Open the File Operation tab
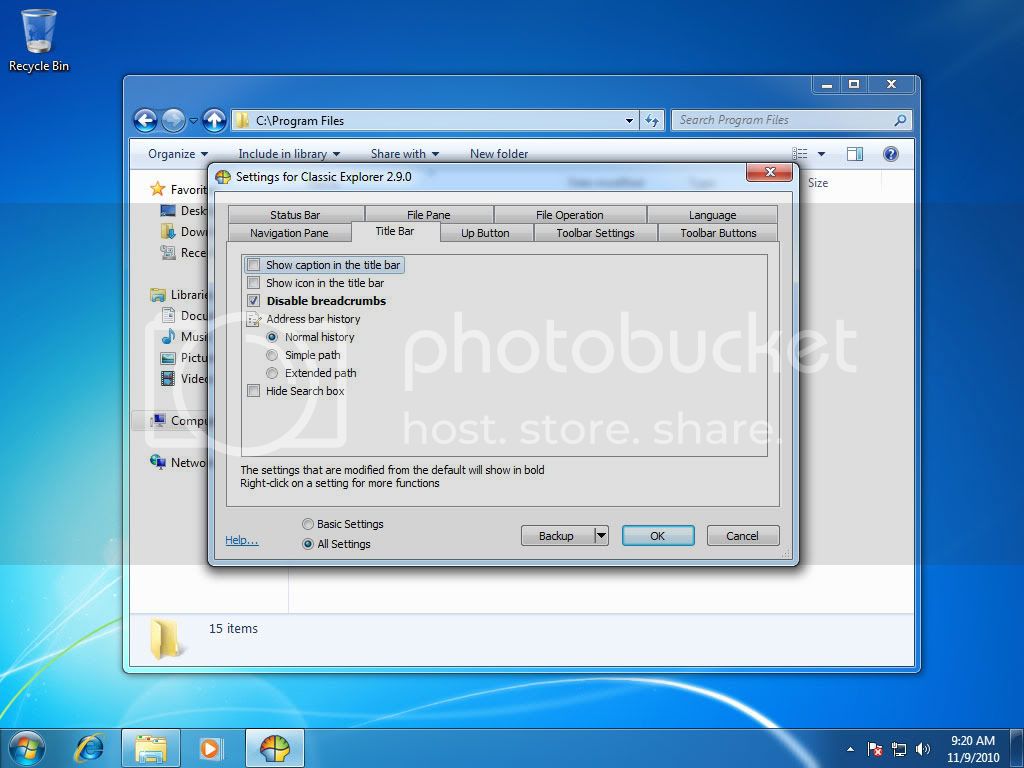 [571, 213]
